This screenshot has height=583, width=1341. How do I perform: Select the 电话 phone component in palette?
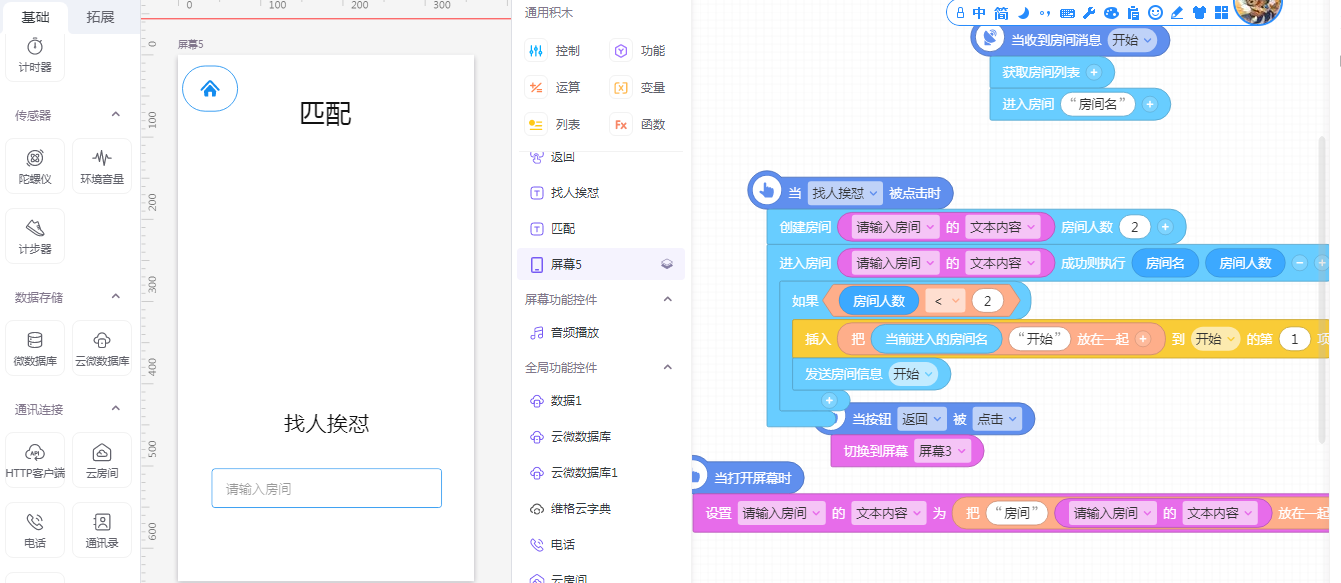tap(35, 531)
